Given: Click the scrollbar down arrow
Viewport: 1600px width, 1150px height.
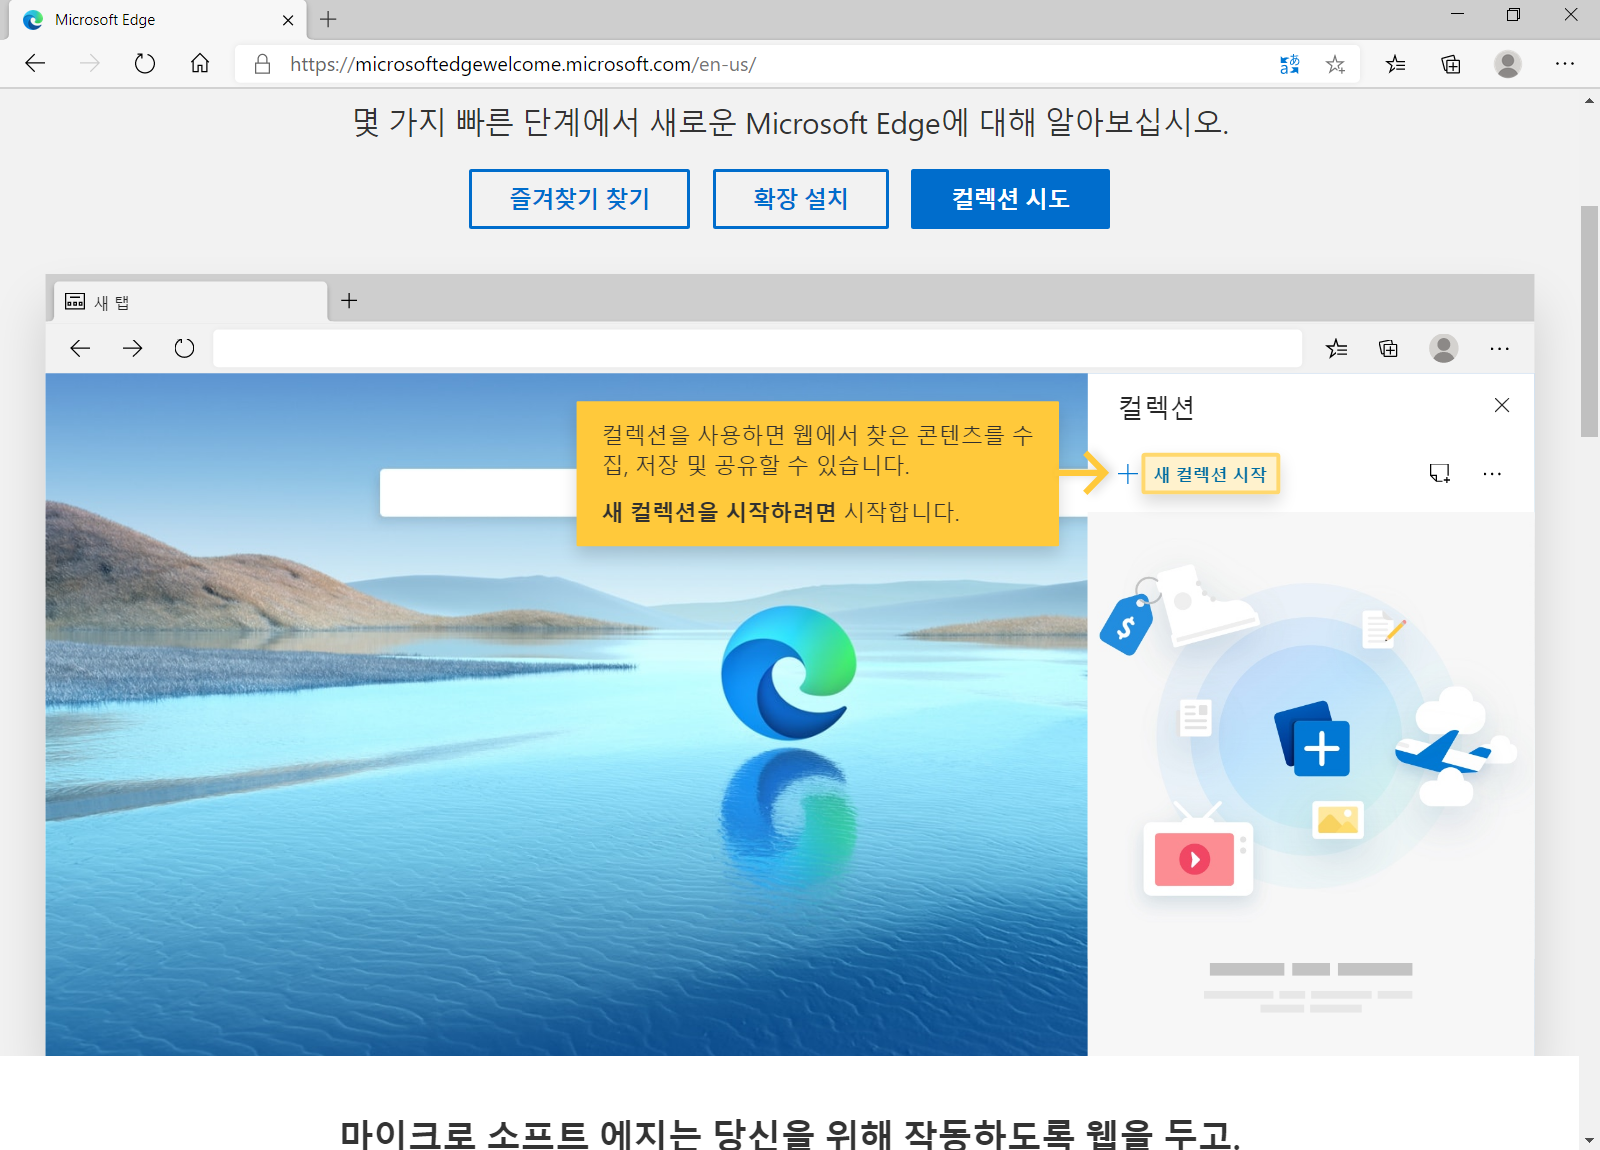Looking at the screenshot, I should click(x=1589, y=1140).
